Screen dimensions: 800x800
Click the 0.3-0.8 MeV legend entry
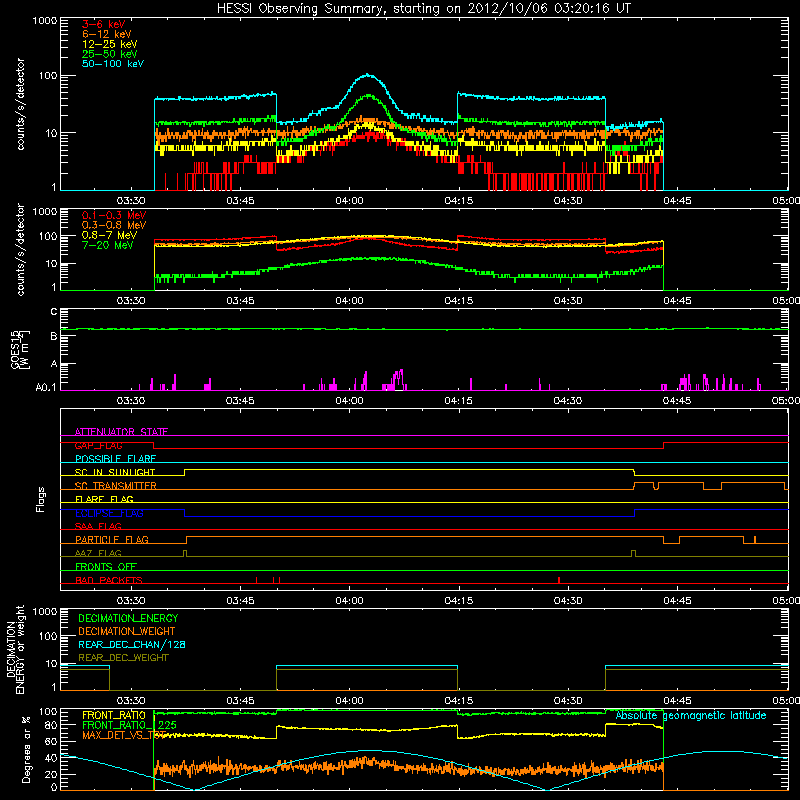(x=114, y=225)
